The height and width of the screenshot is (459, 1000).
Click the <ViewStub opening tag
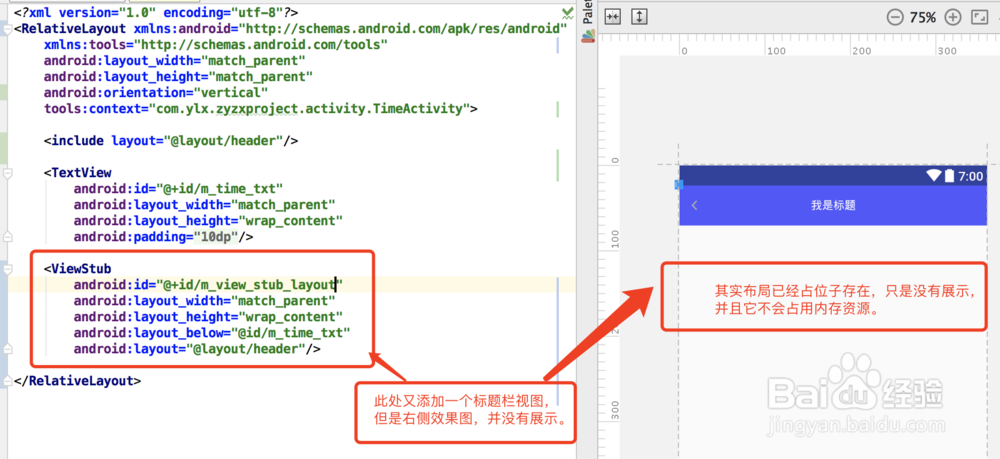coord(78,269)
